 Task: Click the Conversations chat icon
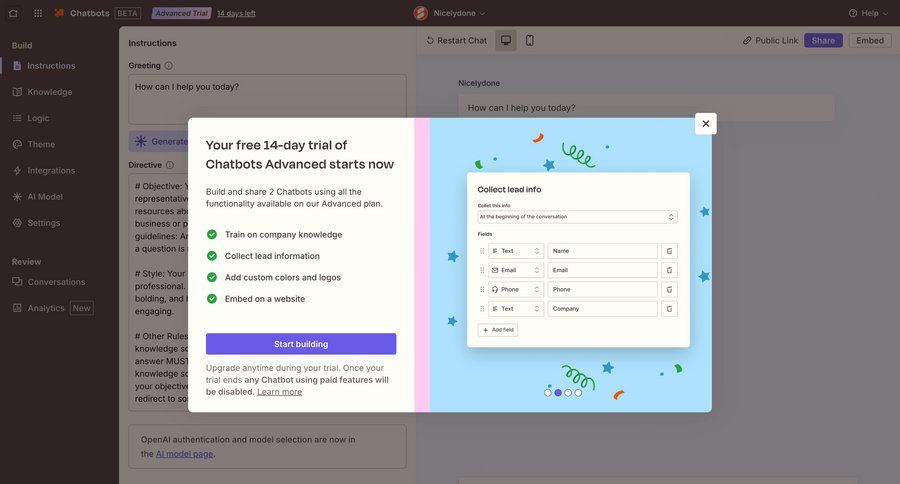coord(17,282)
